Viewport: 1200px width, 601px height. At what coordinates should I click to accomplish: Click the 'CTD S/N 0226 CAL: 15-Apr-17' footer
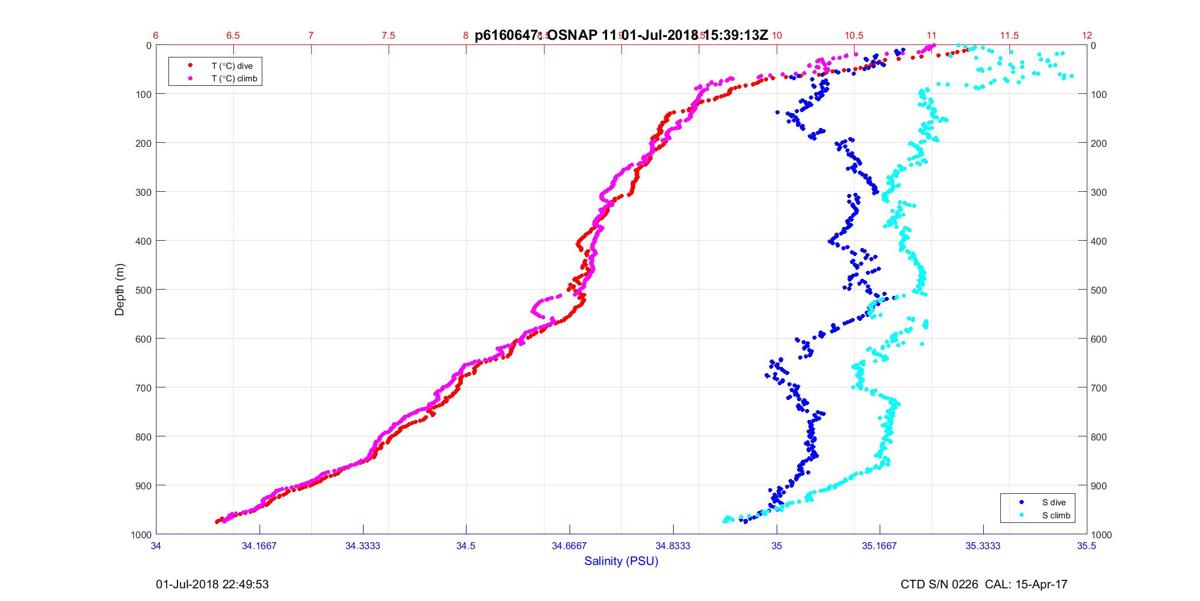click(985, 584)
